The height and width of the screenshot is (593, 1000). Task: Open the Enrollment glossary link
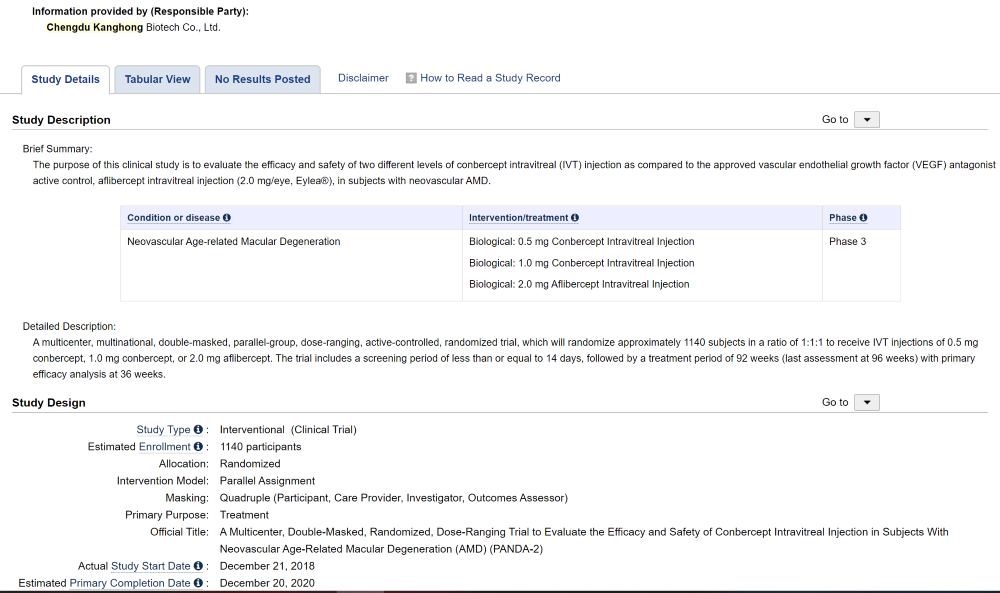click(164, 447)
